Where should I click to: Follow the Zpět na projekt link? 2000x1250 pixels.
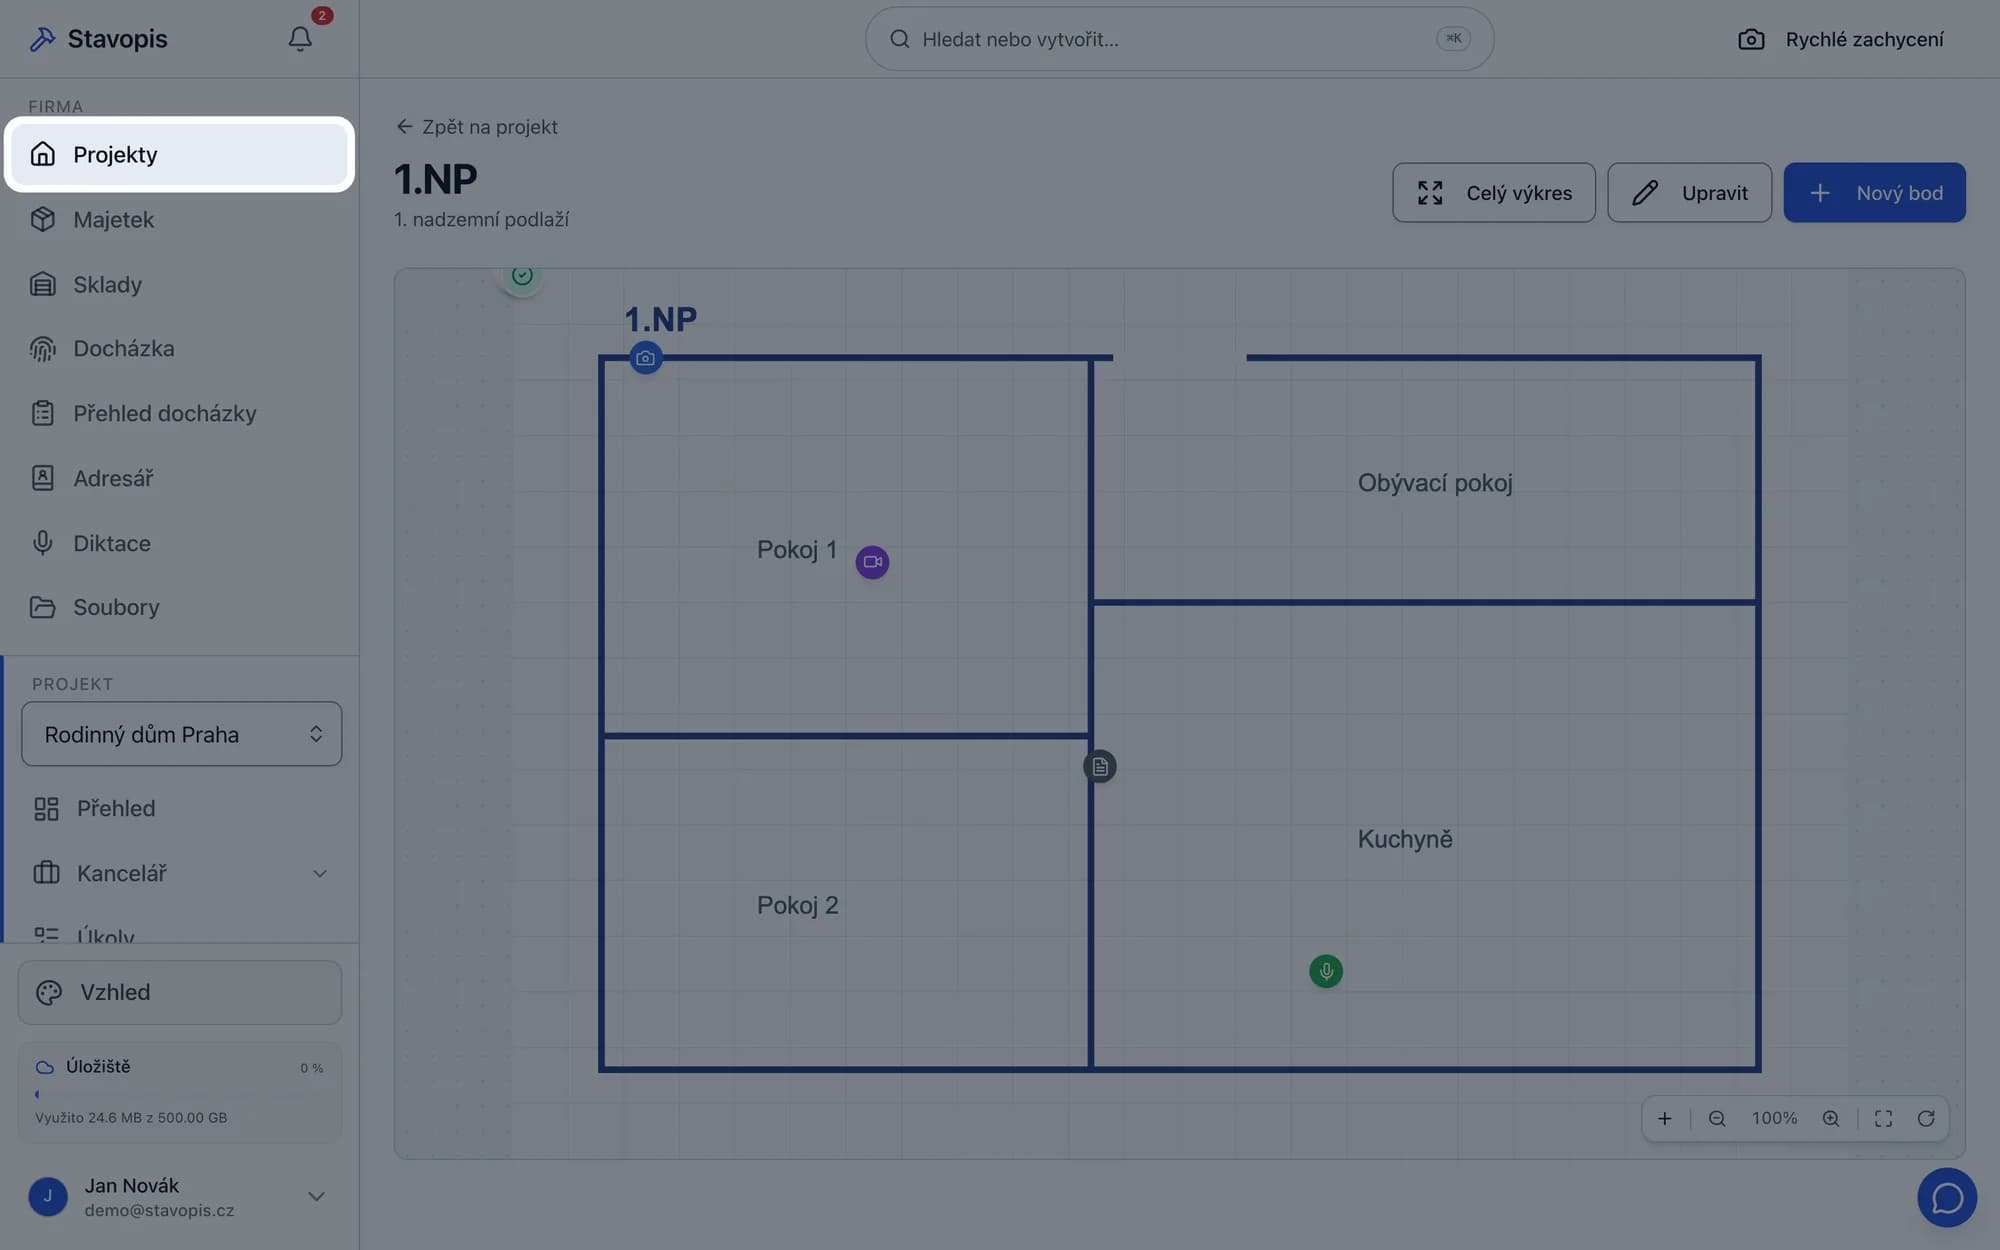[477, 127]
